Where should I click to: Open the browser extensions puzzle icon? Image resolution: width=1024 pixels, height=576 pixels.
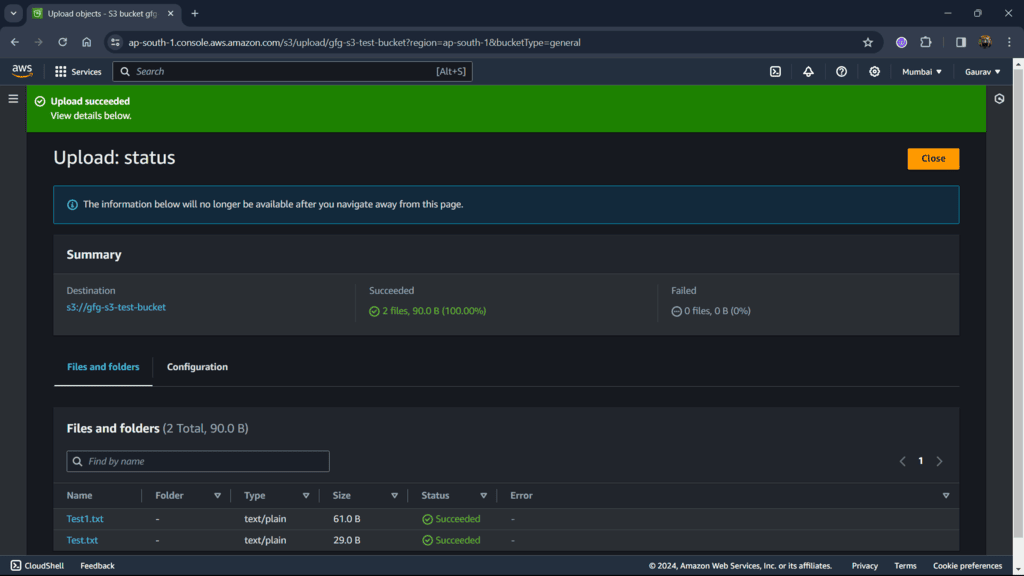[925, 42]
